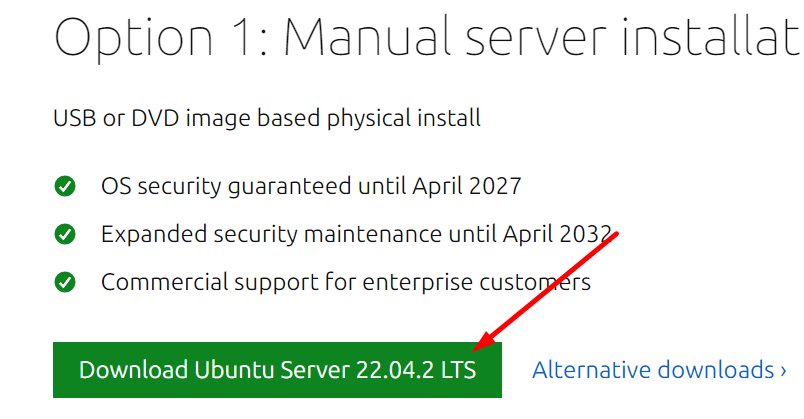
Task: Click the green checkmark beside OS security guaranteed
Action: click(x=65, y=186)
